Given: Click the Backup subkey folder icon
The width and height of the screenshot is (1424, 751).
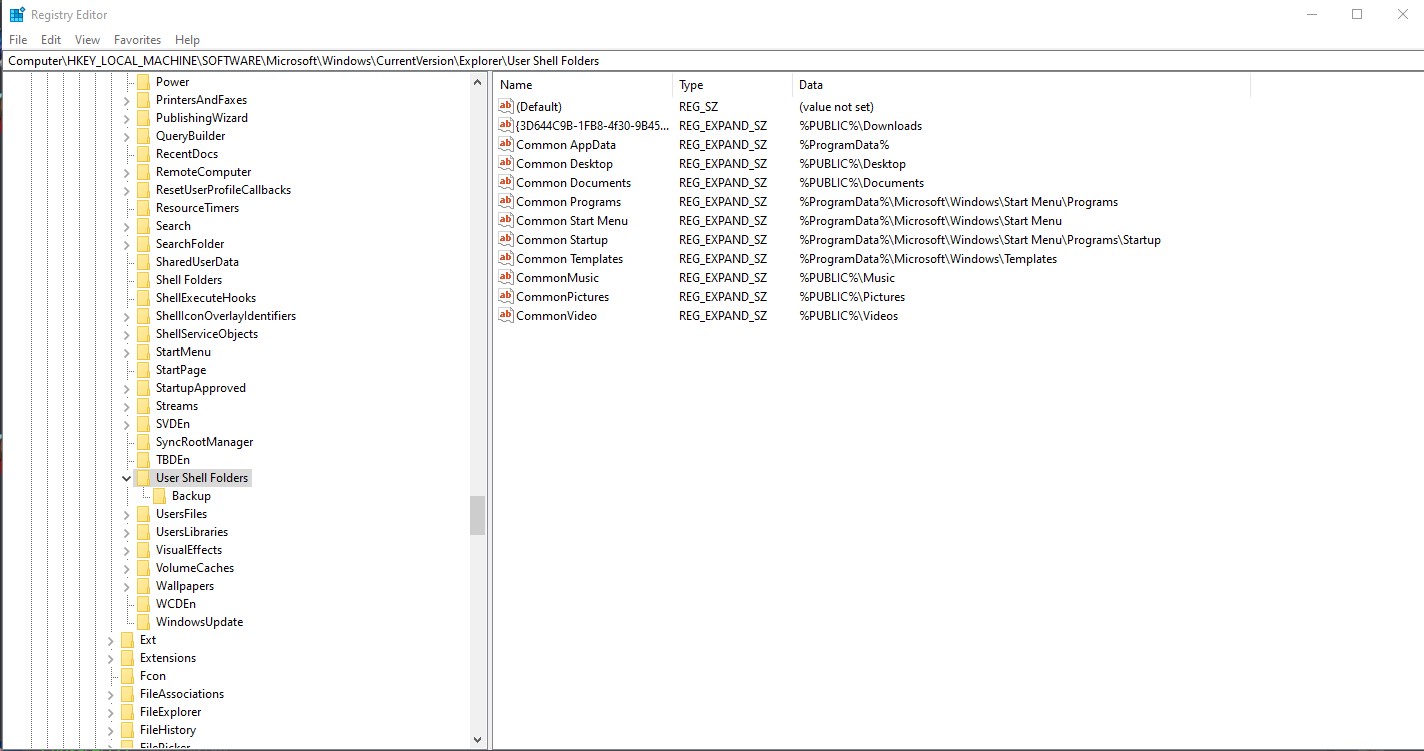Looking at the screenshot, I should pyautogui.click(x=159, y=496).
